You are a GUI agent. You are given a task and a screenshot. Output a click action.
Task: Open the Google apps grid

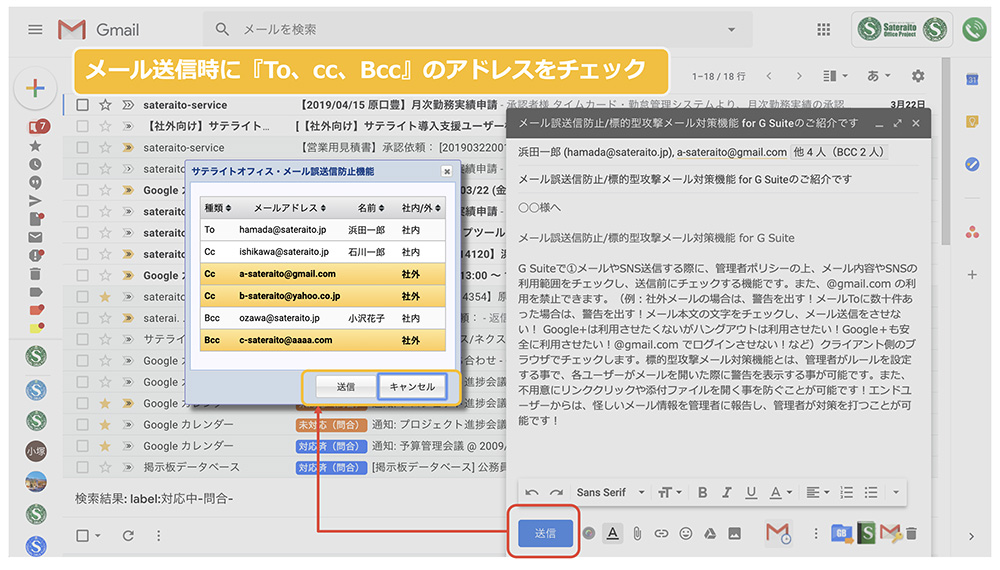click(823, 29)
